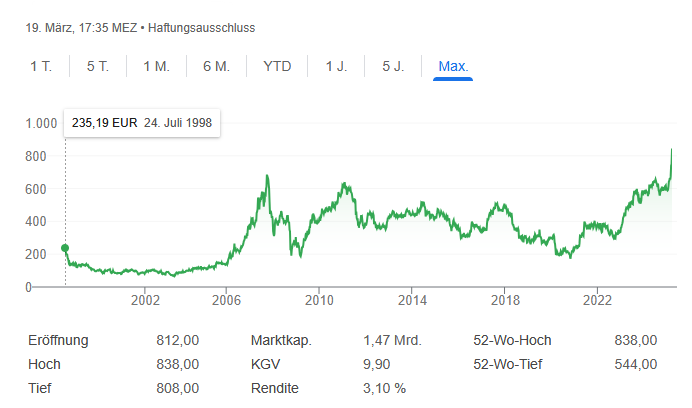692x408 pixels.
Task: Click the 1.000 value on y-axis
Action: point(43,124)
